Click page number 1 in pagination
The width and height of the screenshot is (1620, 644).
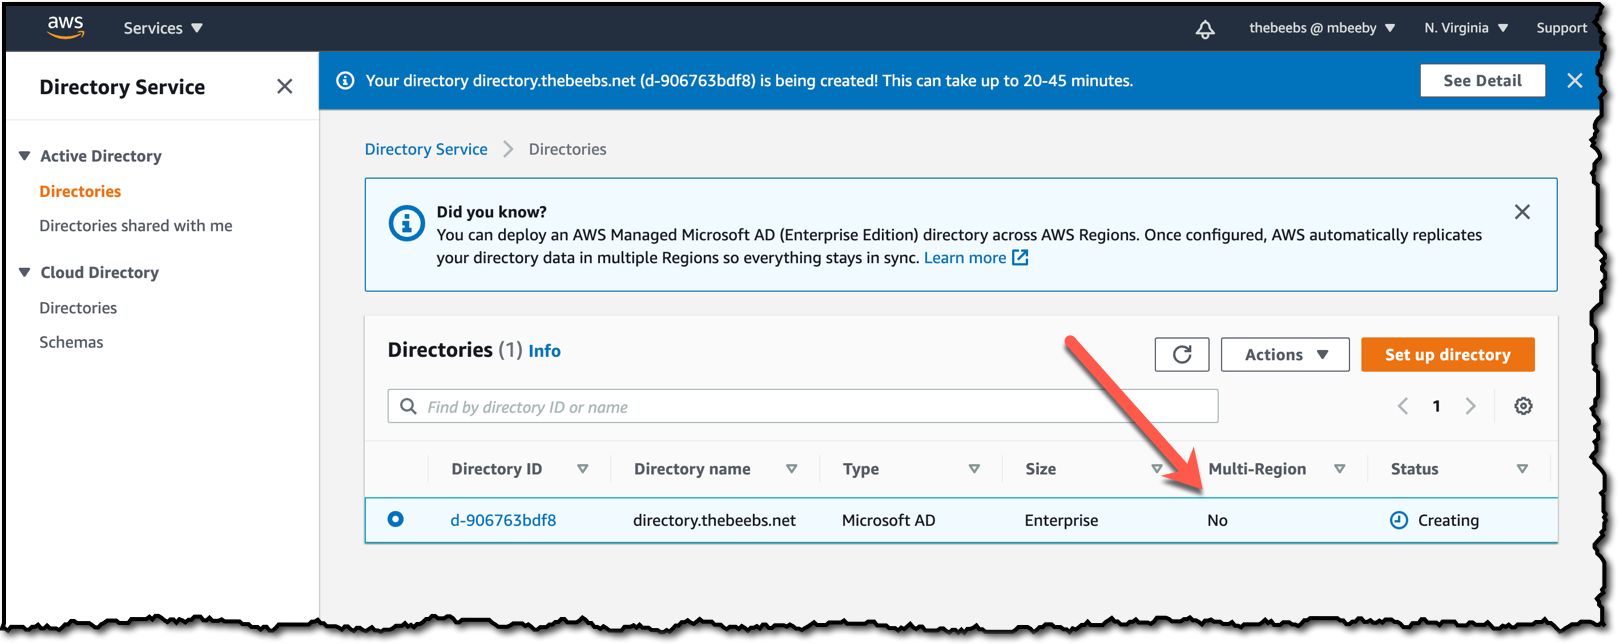click(1437, 406)
